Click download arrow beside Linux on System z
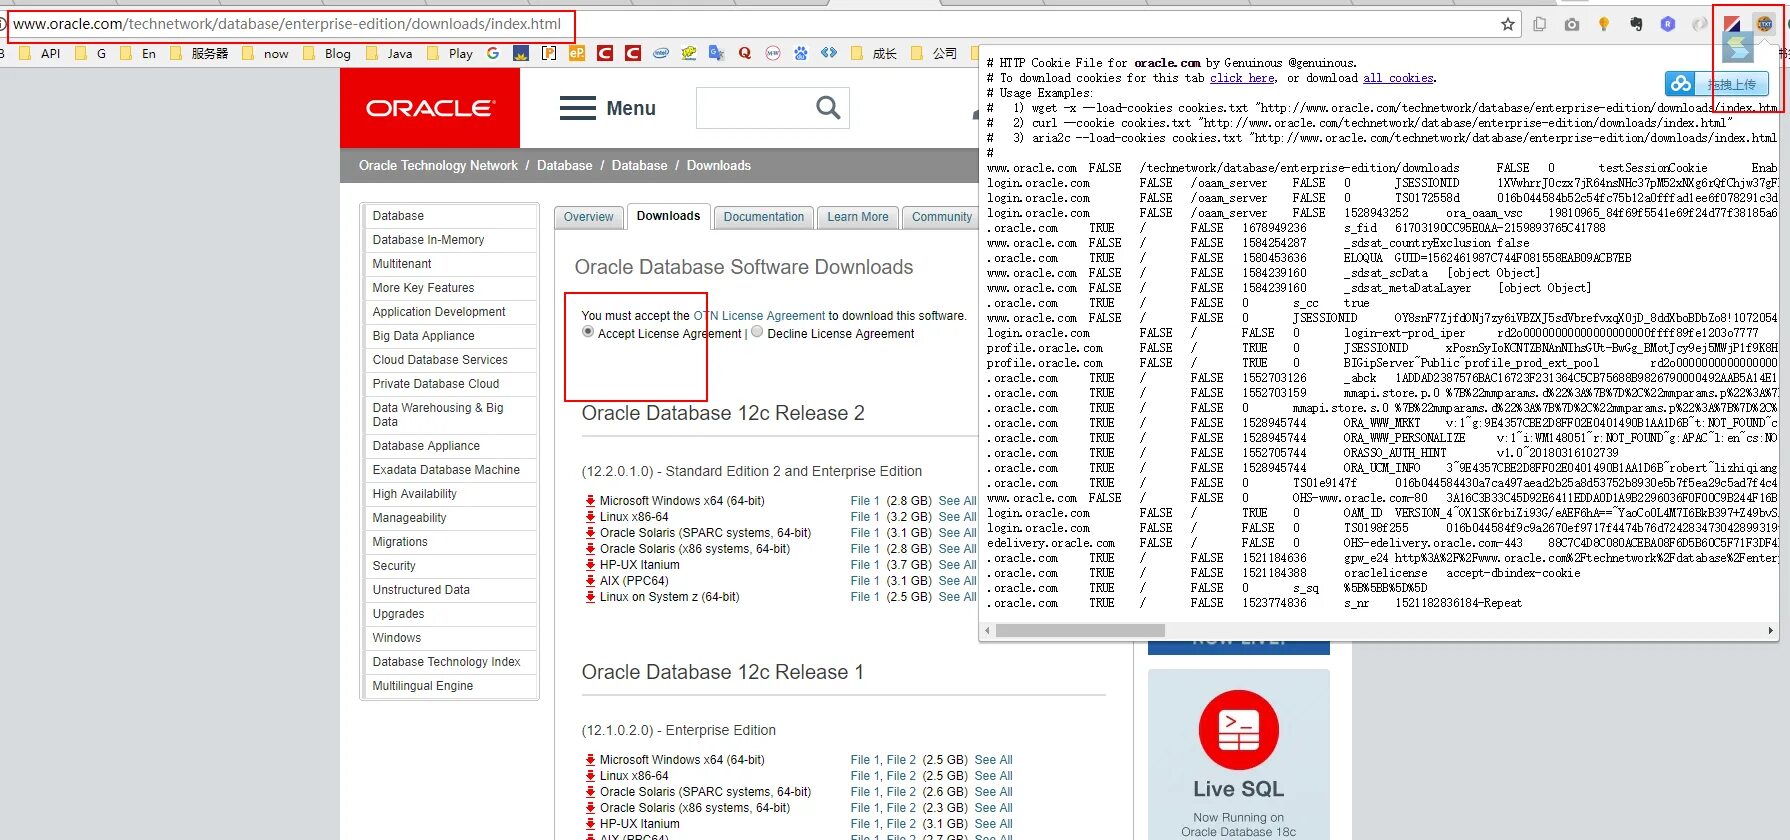 (590, 597)
